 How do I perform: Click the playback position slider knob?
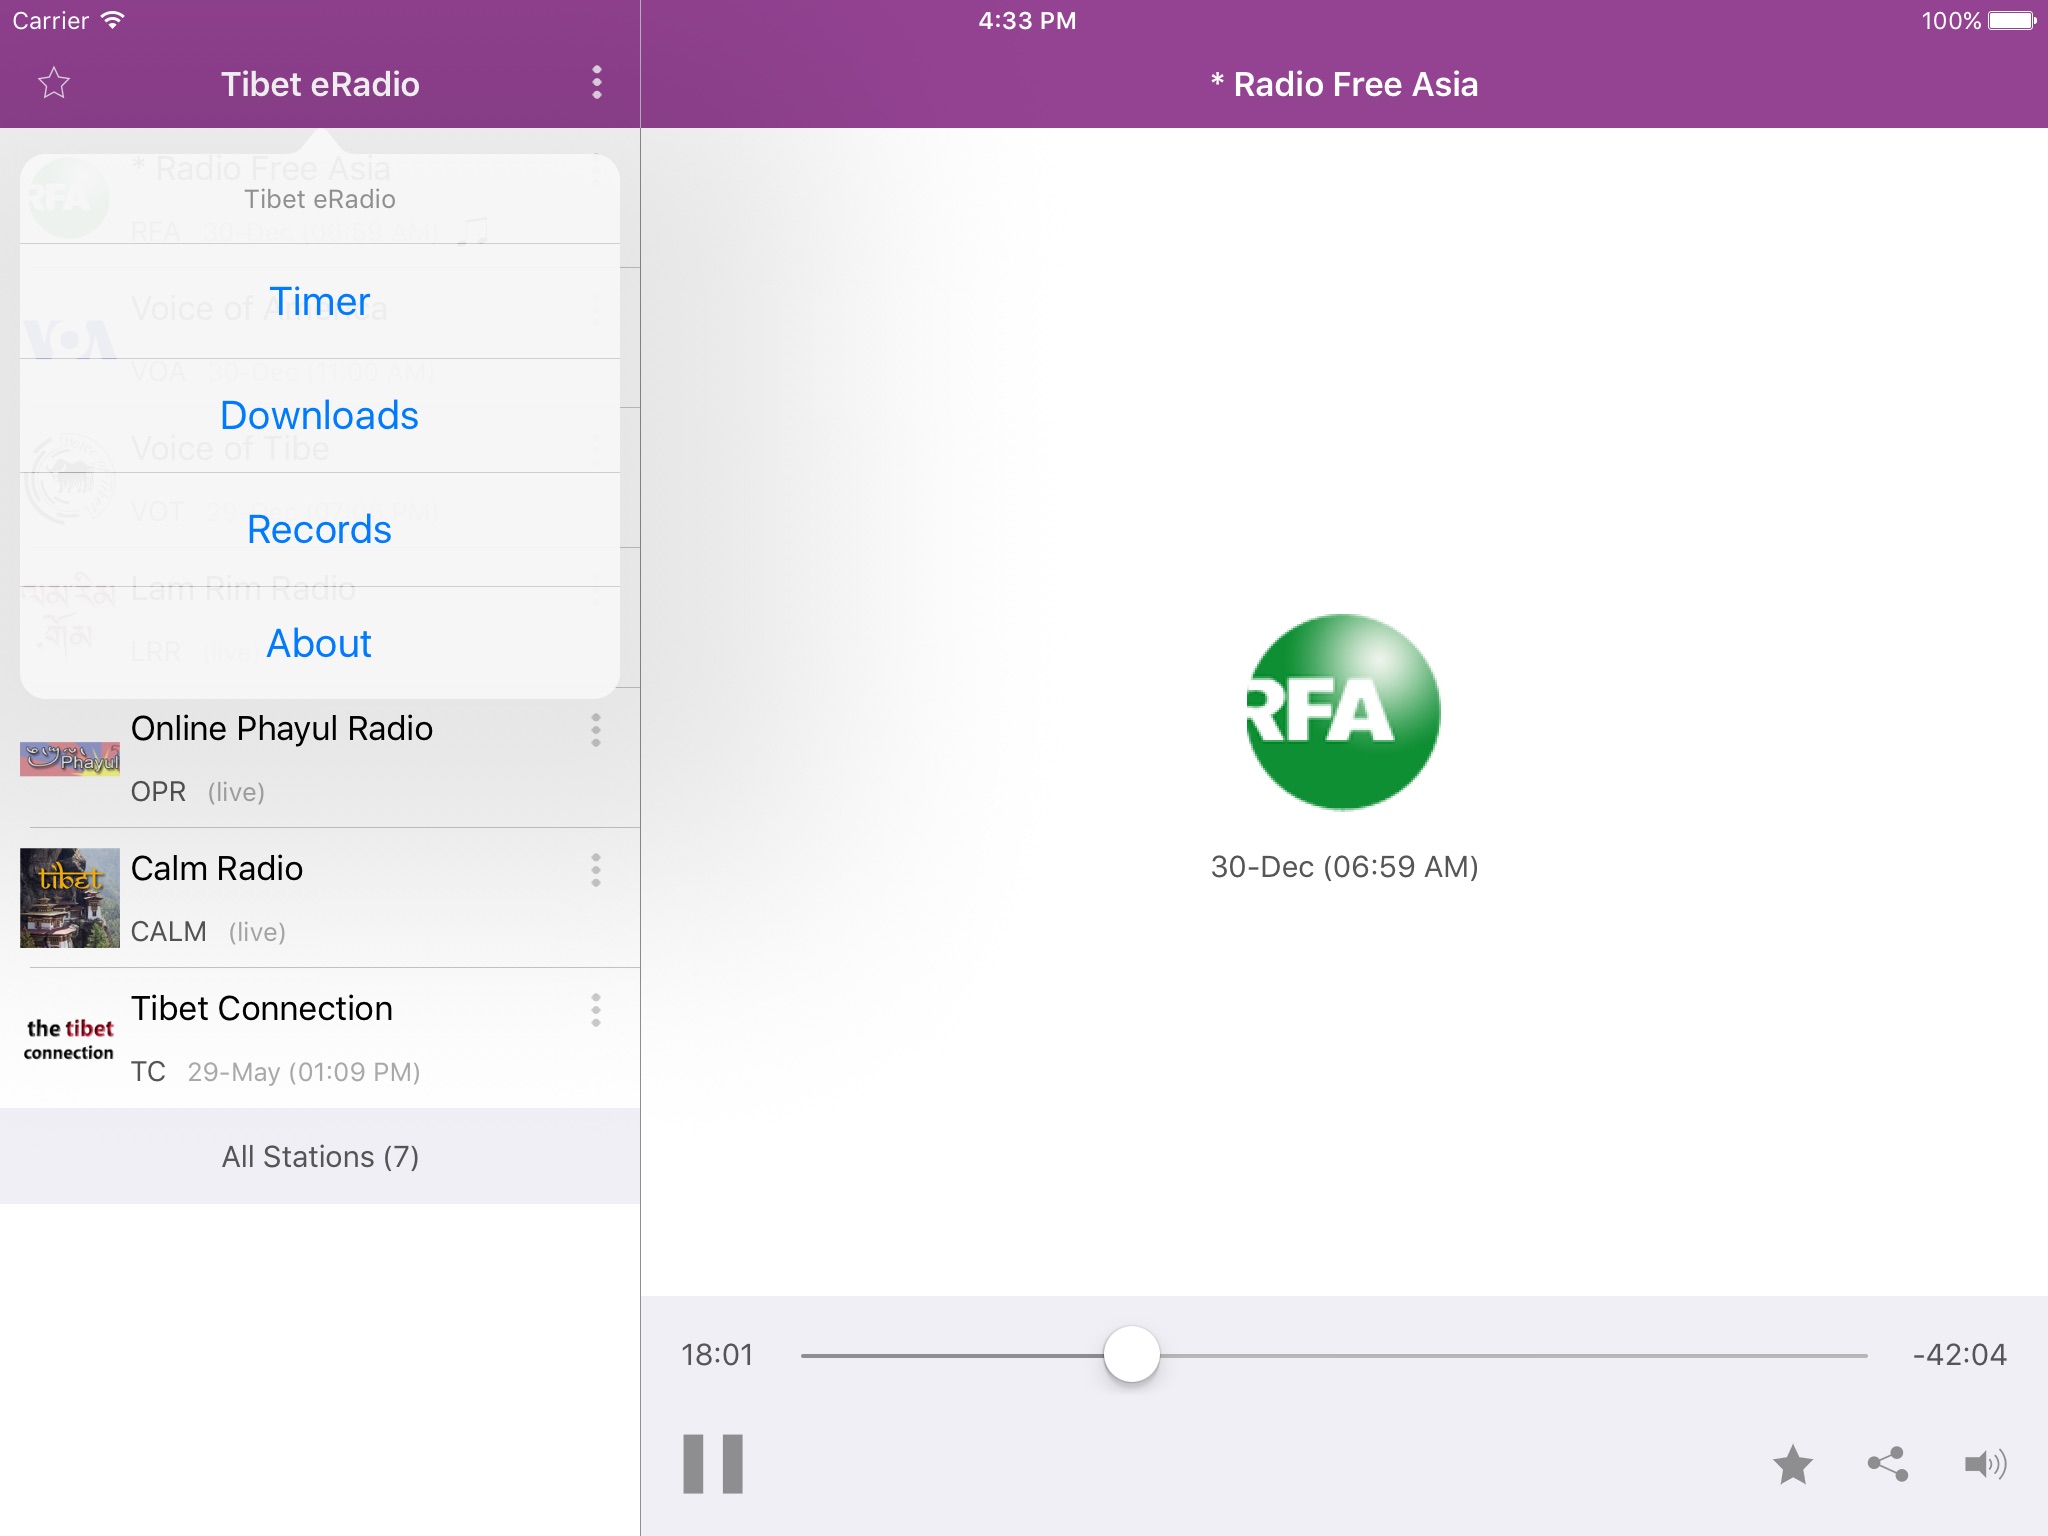tap(1131, 1355)
